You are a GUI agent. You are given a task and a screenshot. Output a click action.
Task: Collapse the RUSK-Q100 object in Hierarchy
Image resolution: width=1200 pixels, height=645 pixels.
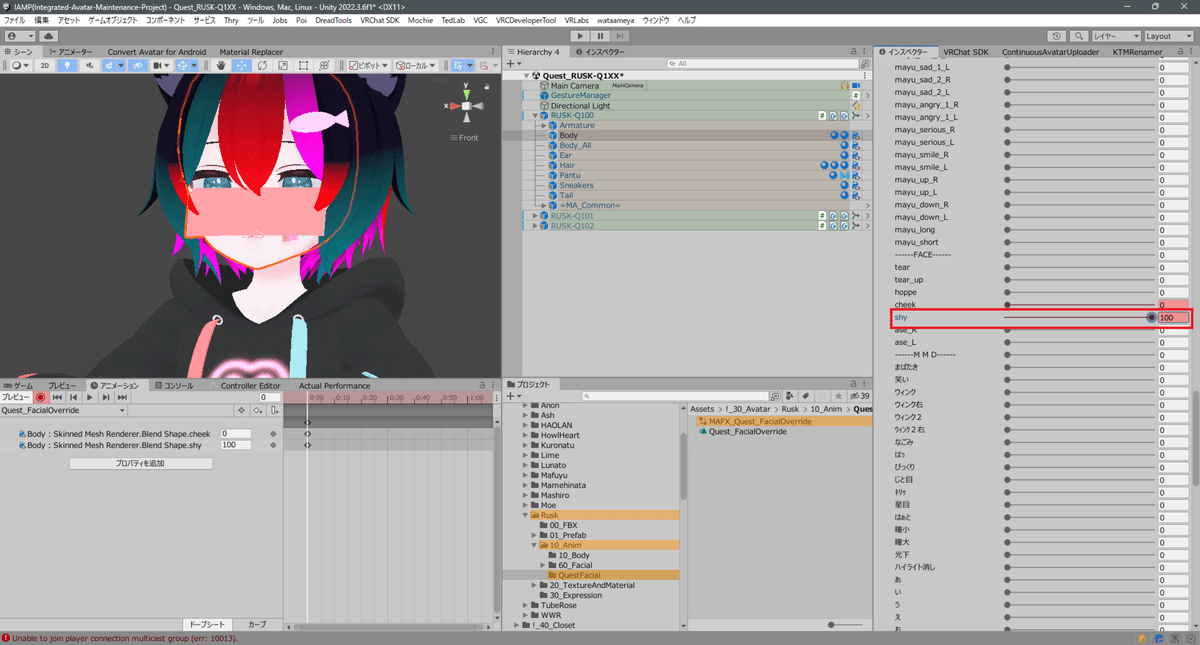(536, 116)
